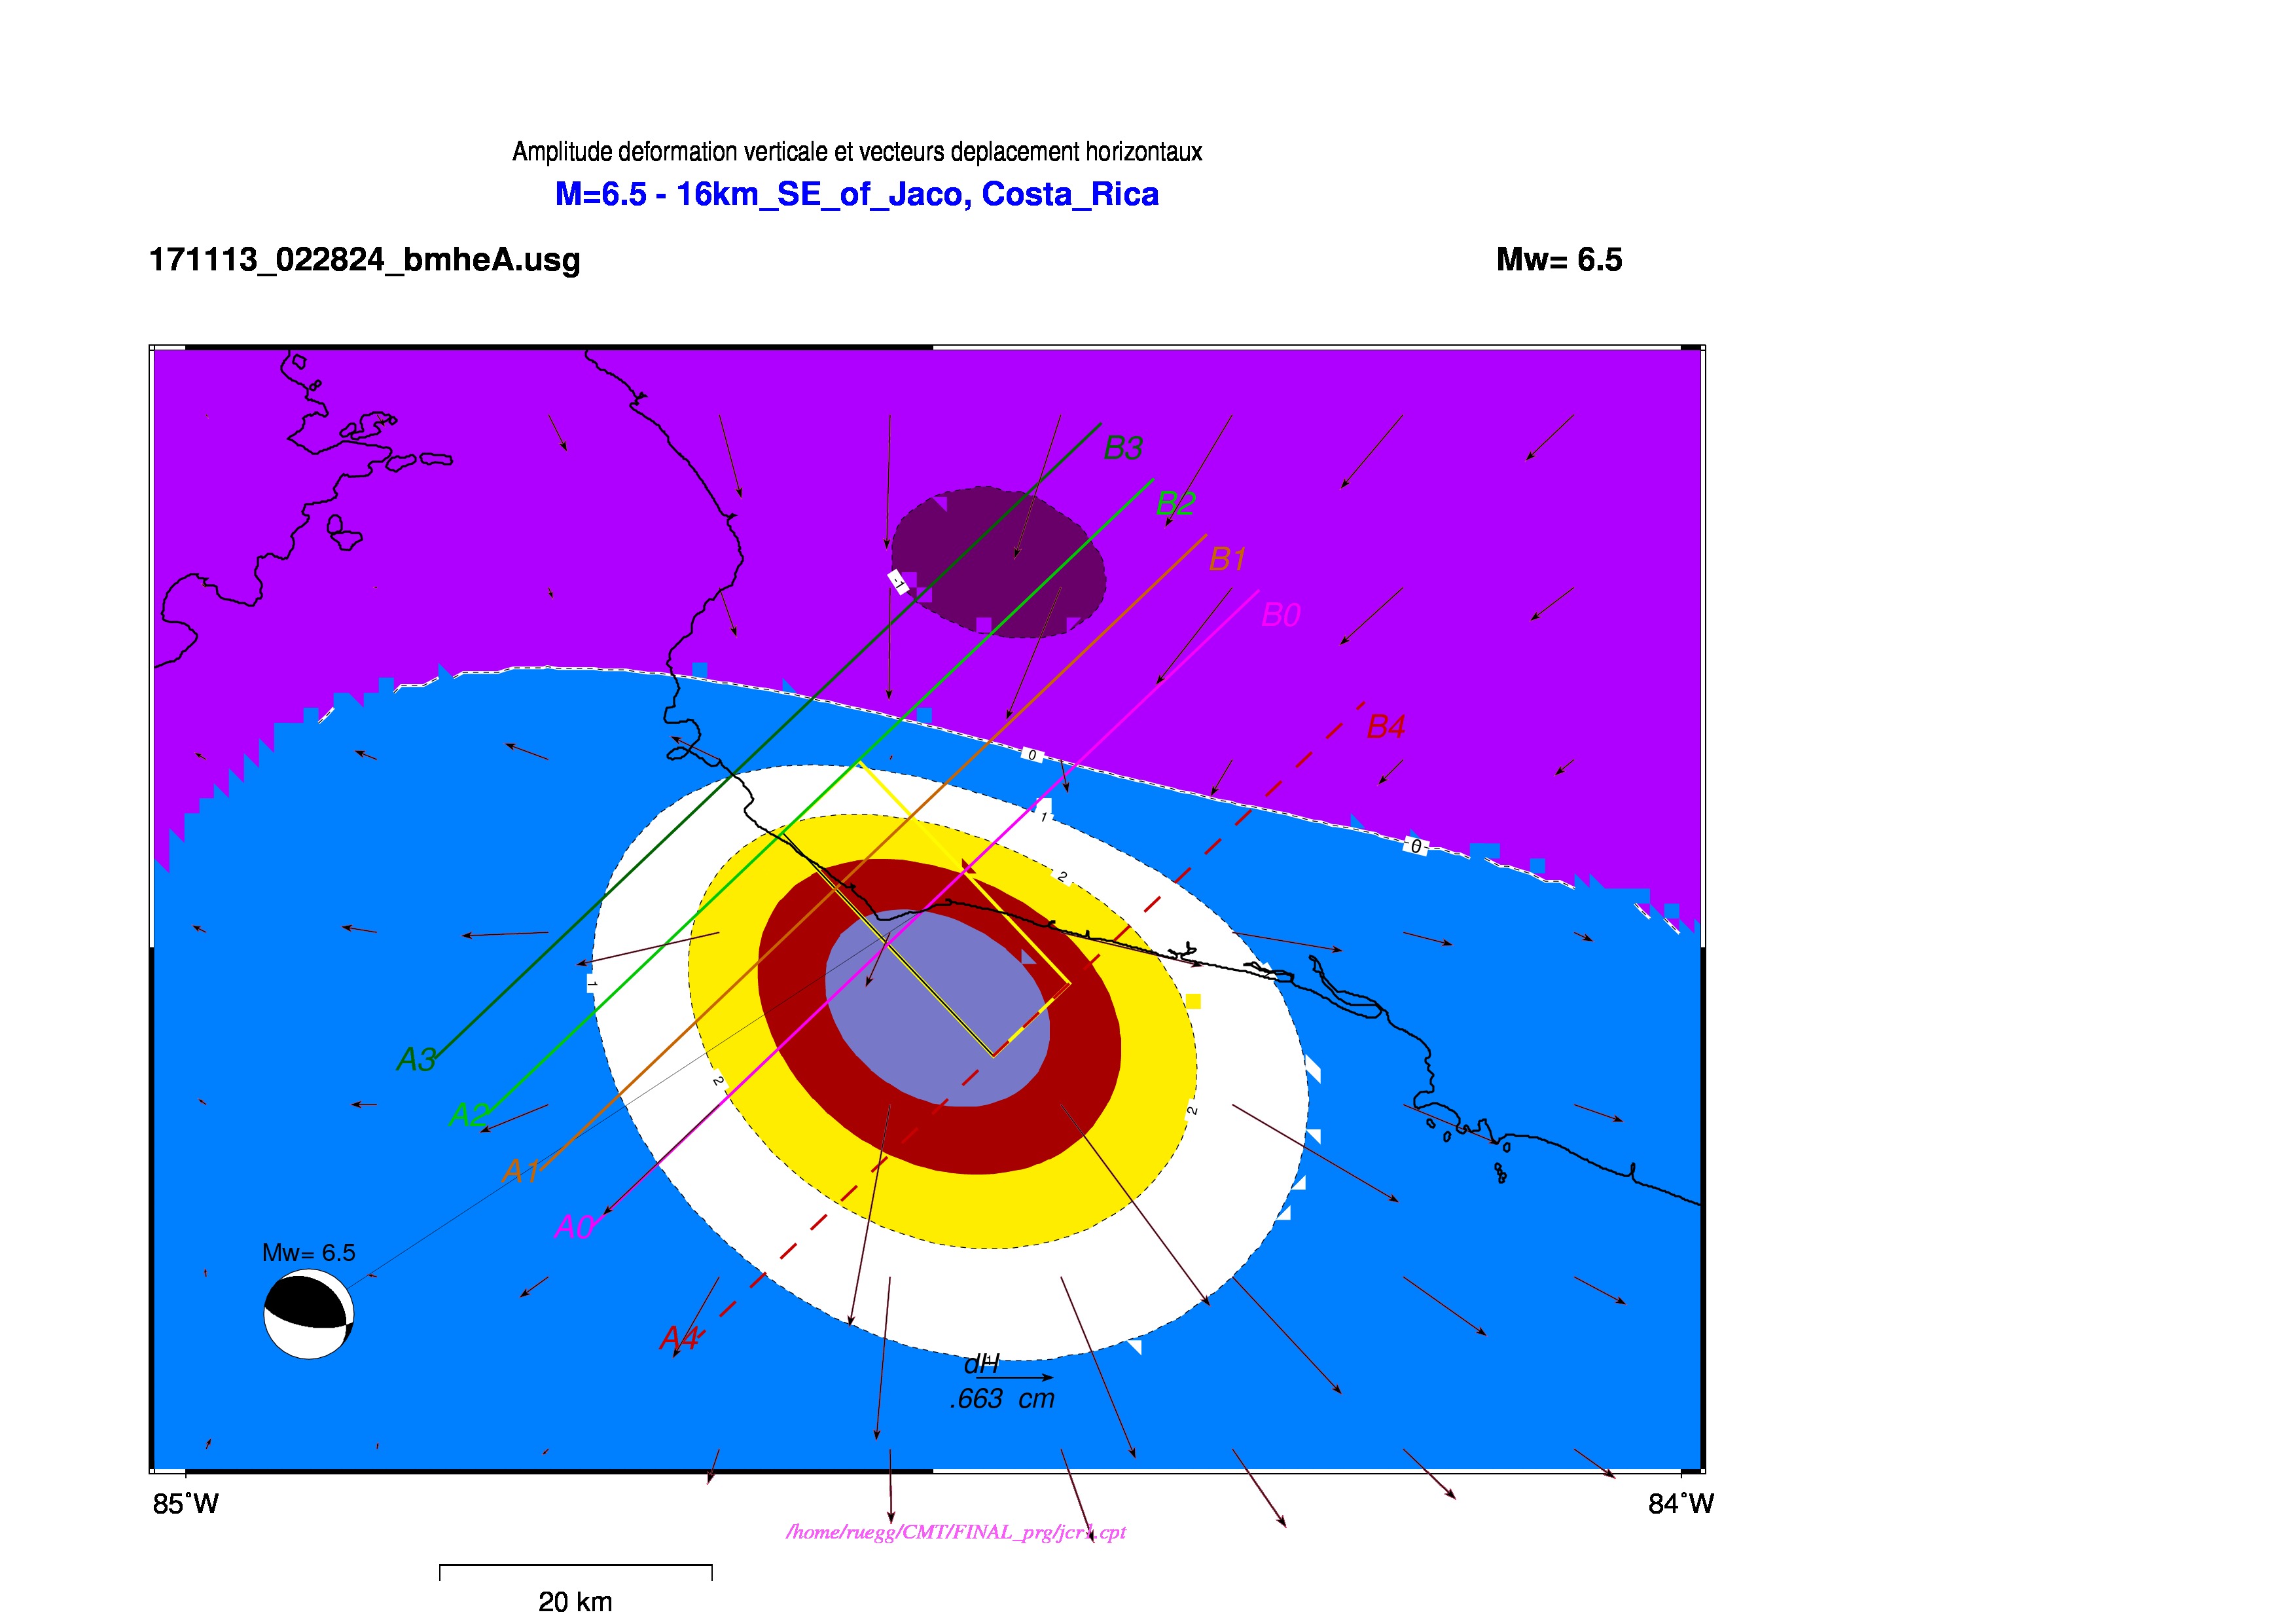The height and width of the screenshot is (1623, 2296).
Task: Click profile label A1
Action: [521, 1170]
